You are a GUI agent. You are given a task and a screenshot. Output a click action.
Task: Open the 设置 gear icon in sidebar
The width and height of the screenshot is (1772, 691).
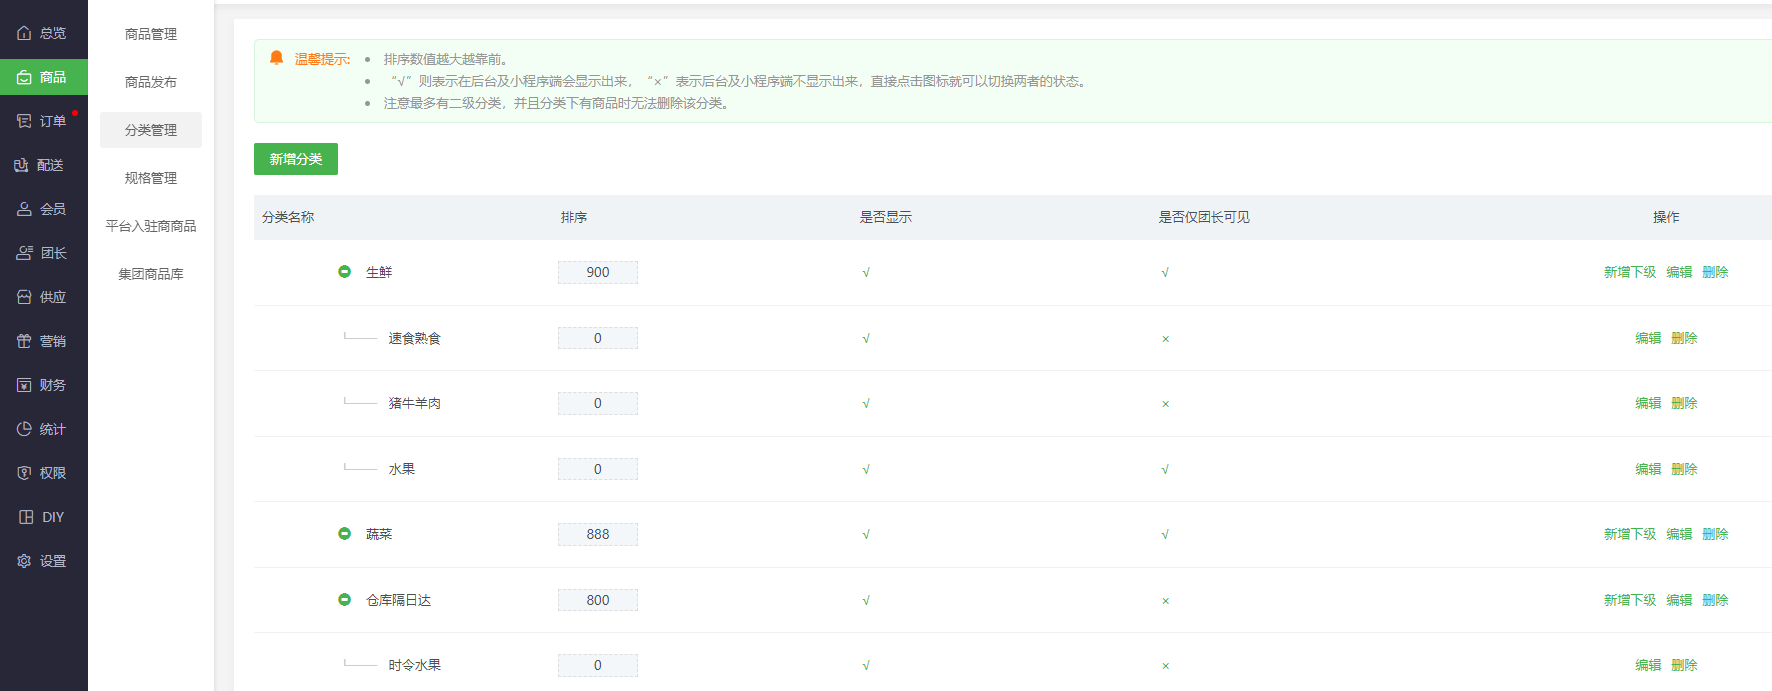(24, 561)
